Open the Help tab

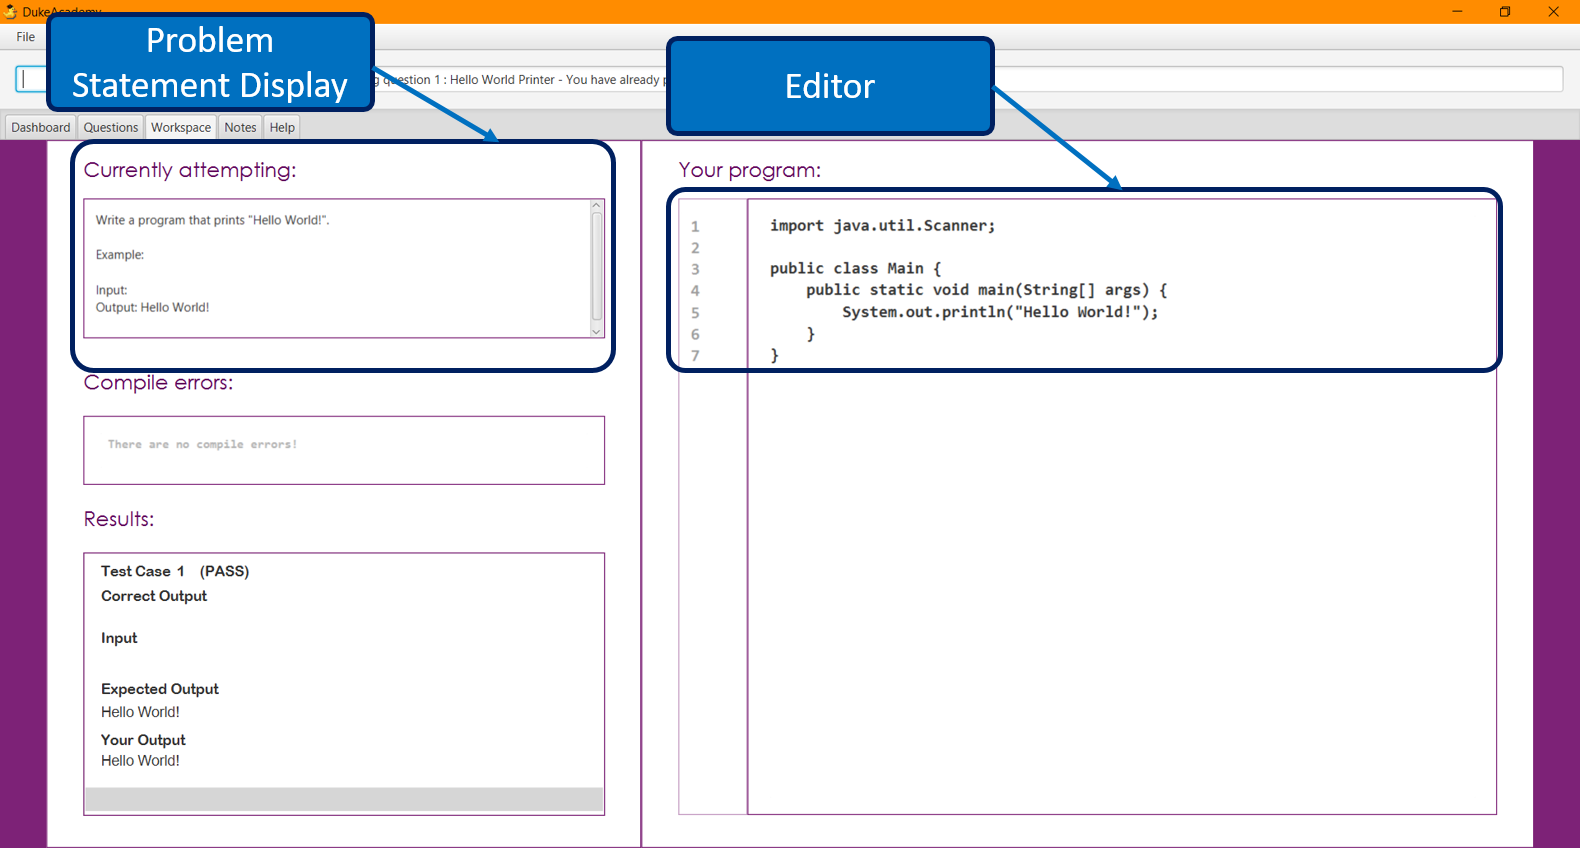click(x=282, y=127)
